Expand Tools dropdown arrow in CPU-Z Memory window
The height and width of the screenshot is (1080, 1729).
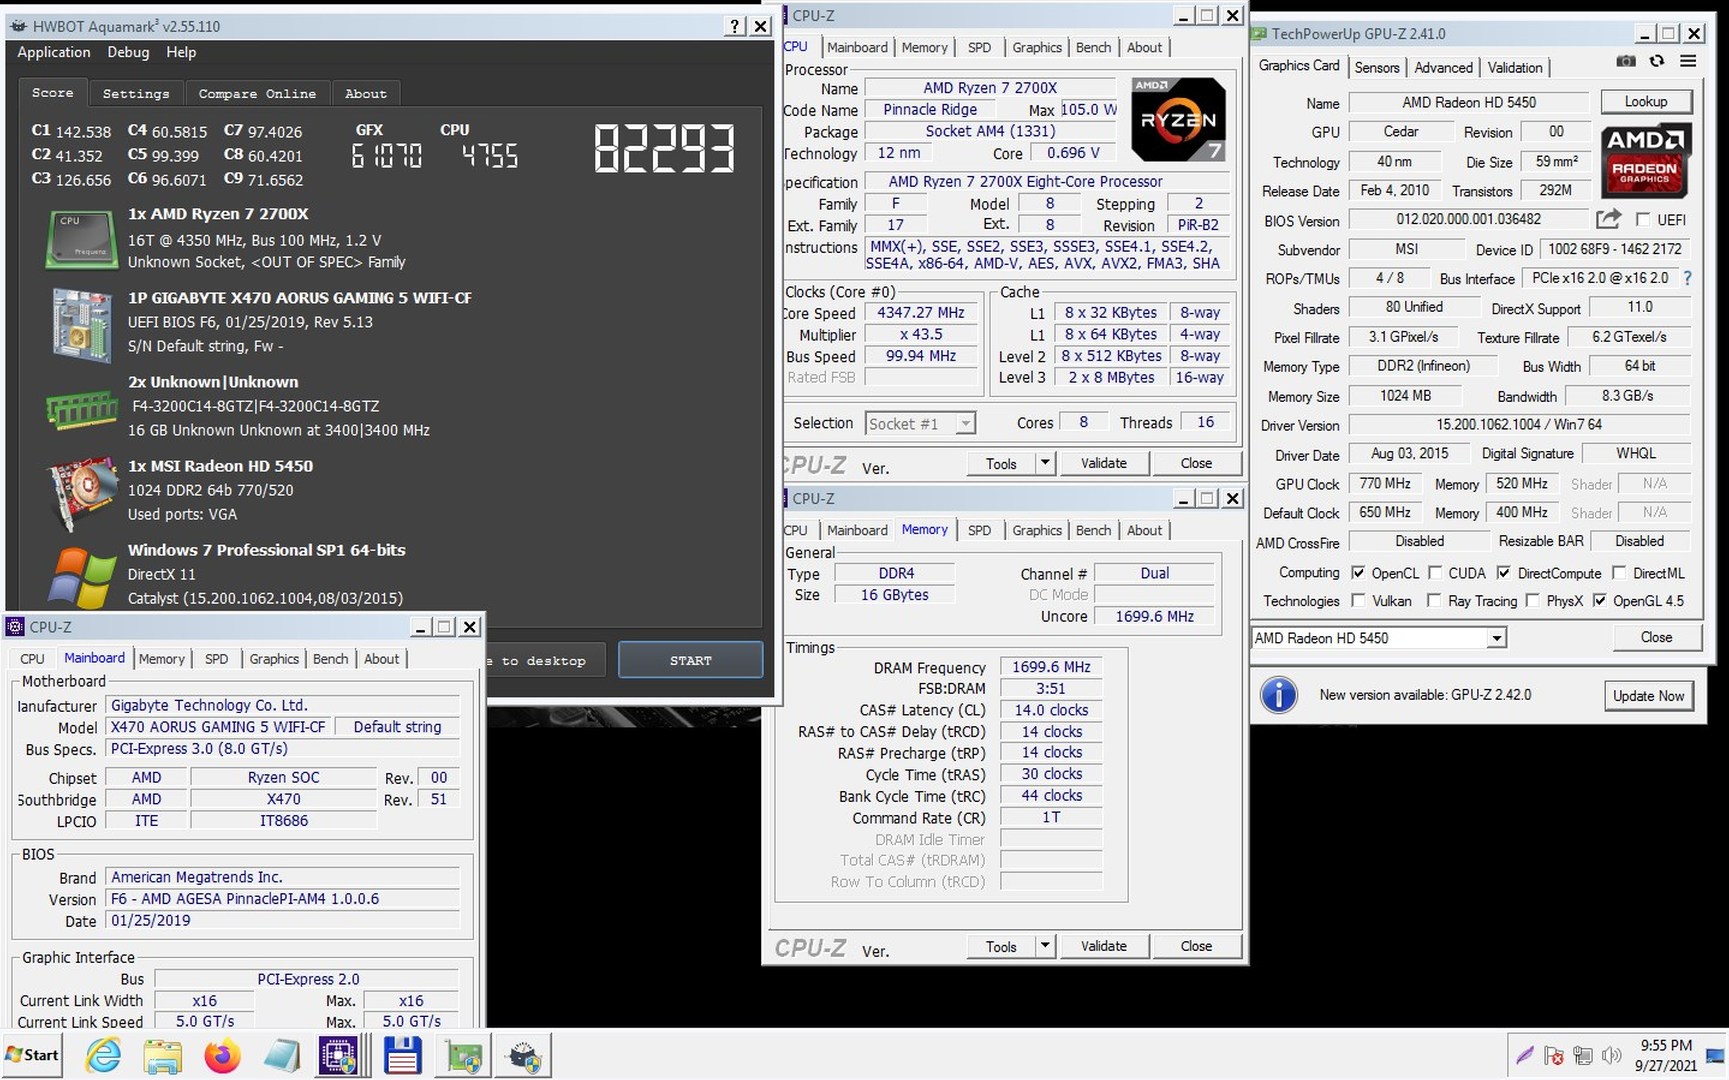(x=1045, y=946)
